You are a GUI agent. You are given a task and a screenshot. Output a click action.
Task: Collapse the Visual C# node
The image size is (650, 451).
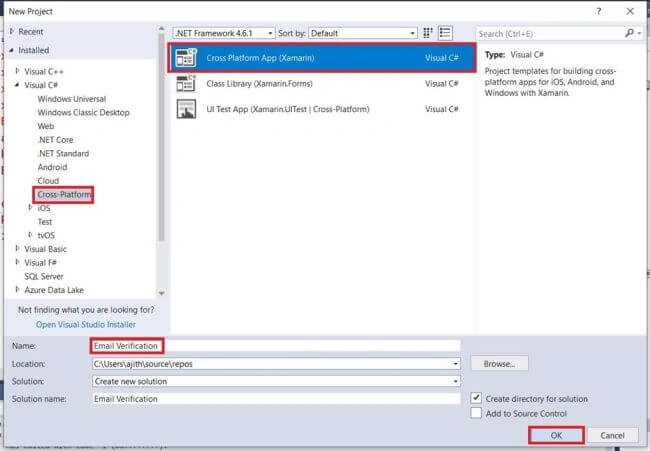pos(17,85)
